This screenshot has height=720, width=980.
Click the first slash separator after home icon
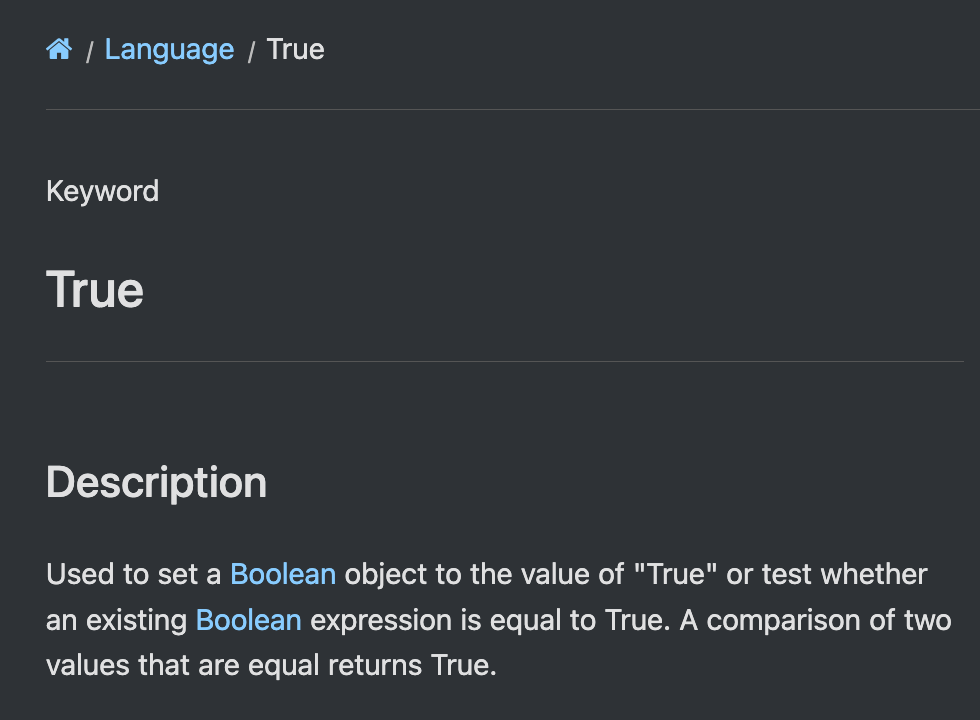tap(89, 51)
